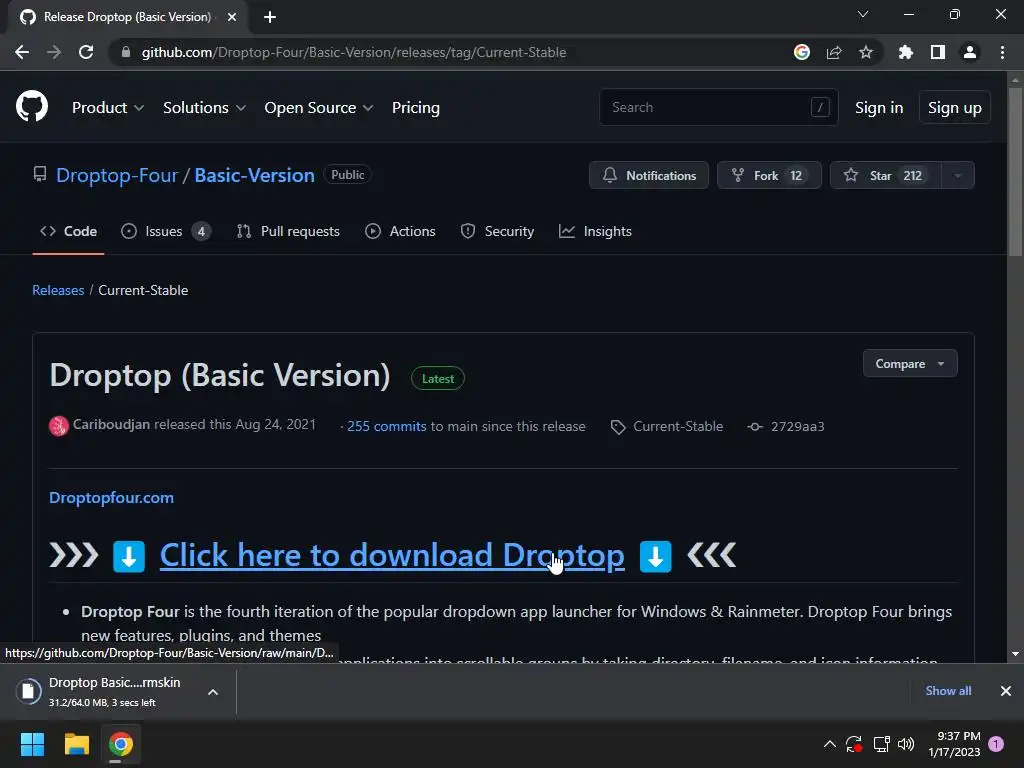Open the Extensions puzzle icon
Screen dimensions: 1024x768
pyautogui.click(x=905, y=52)
